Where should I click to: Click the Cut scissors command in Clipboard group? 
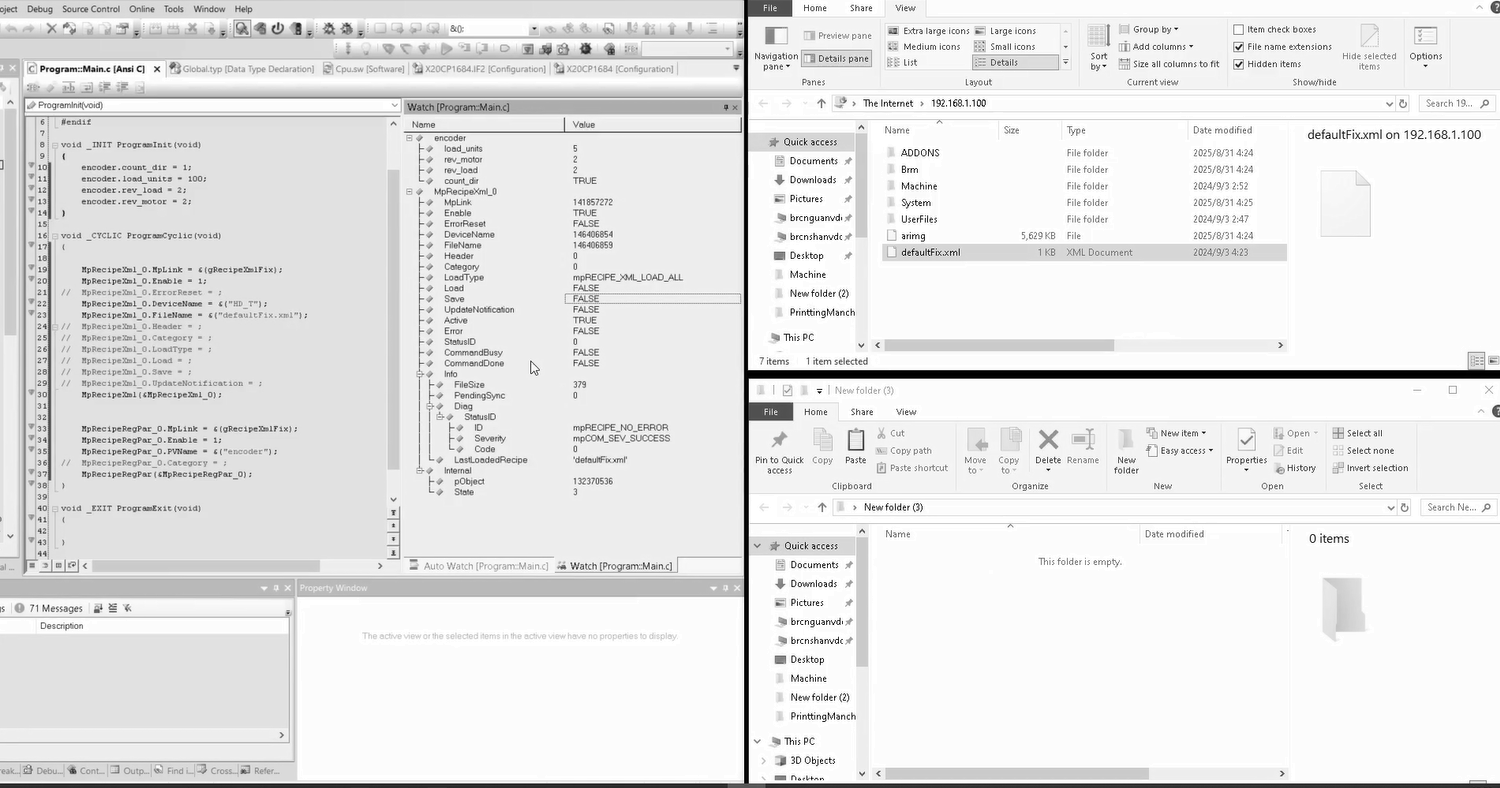[x=891, y=434]
